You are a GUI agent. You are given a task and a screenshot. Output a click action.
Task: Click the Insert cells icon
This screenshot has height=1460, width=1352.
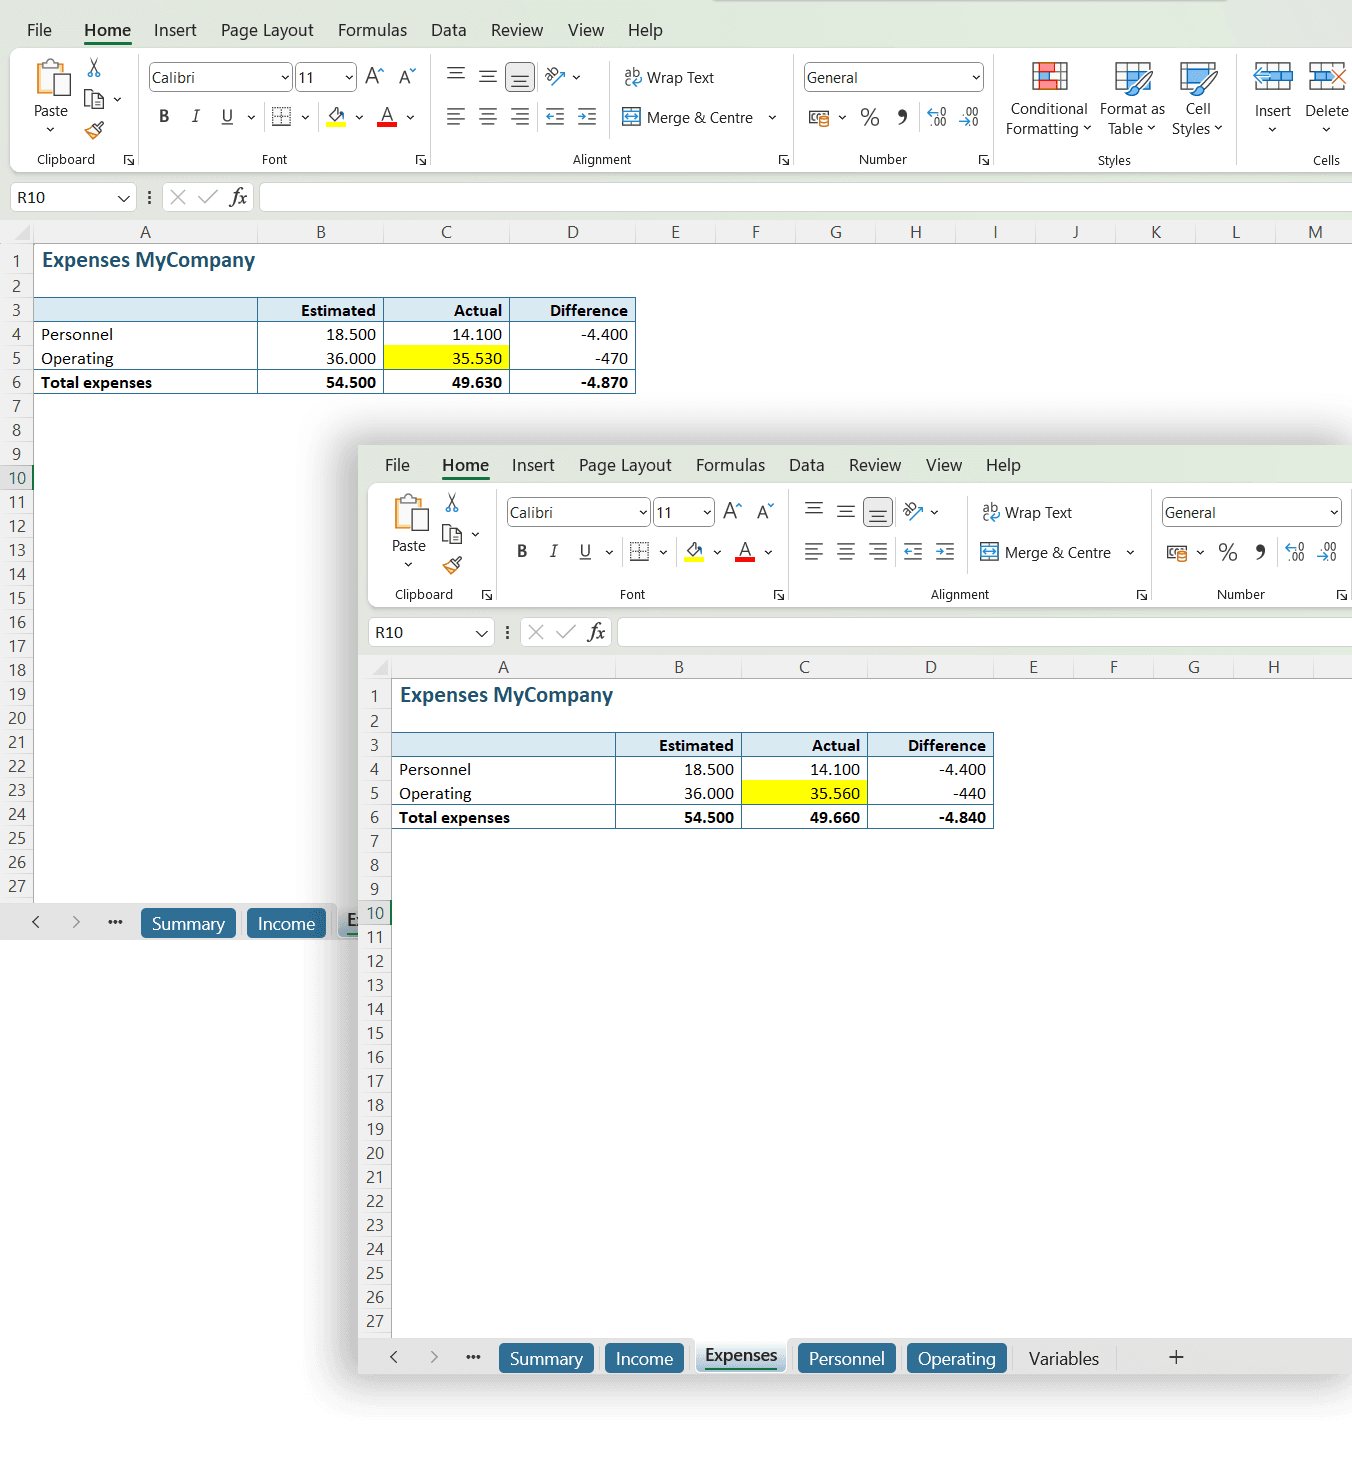1272,79
